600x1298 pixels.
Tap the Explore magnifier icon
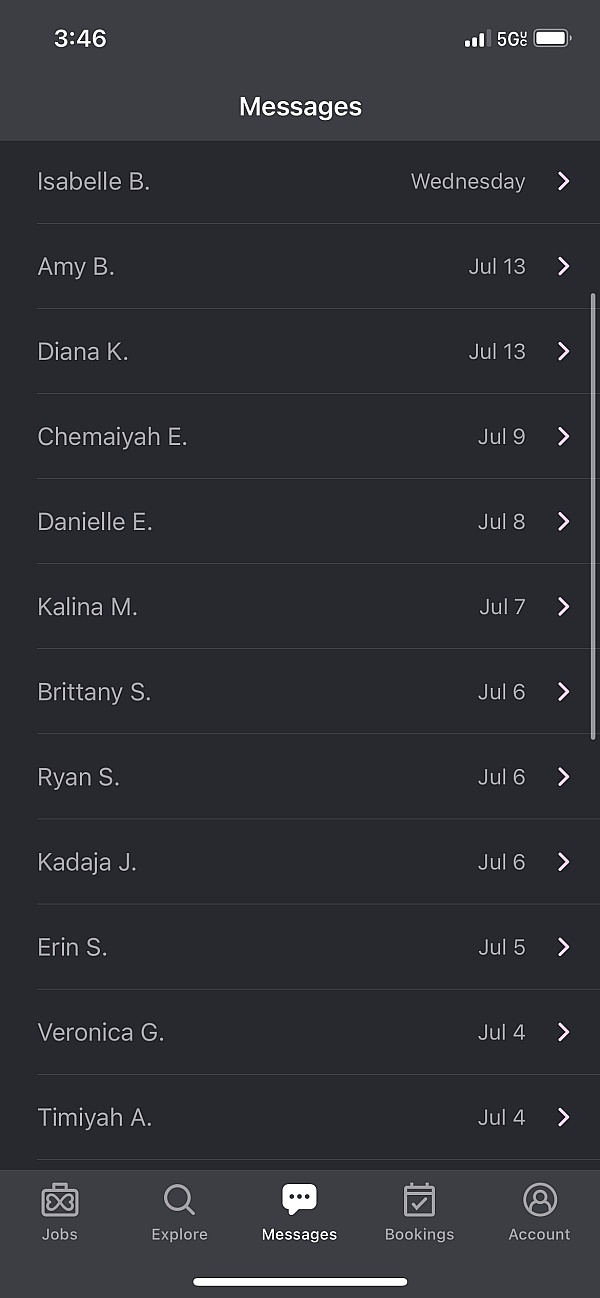[x=180, y=1200]
